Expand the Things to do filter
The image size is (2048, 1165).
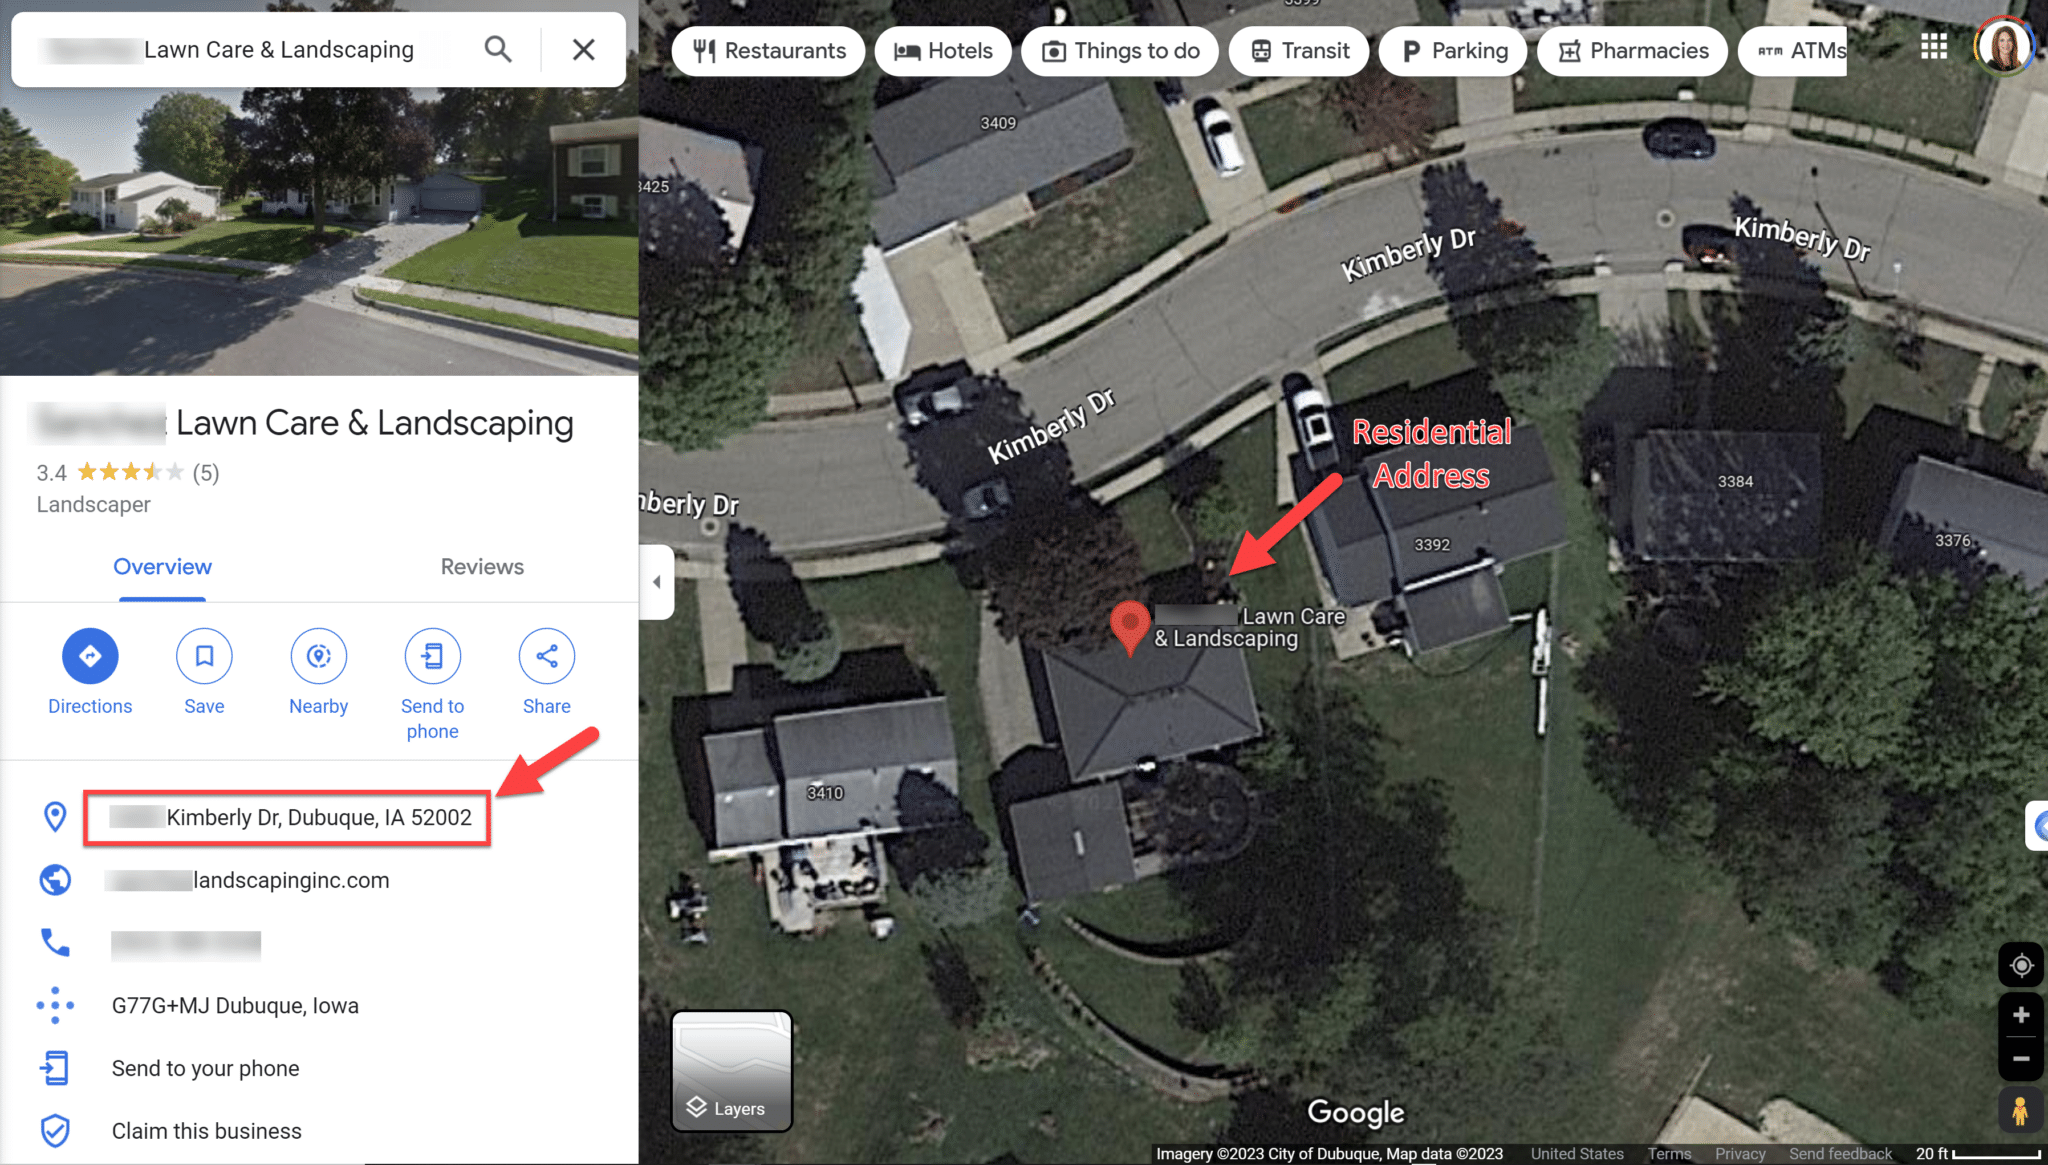pos(1122,51)
